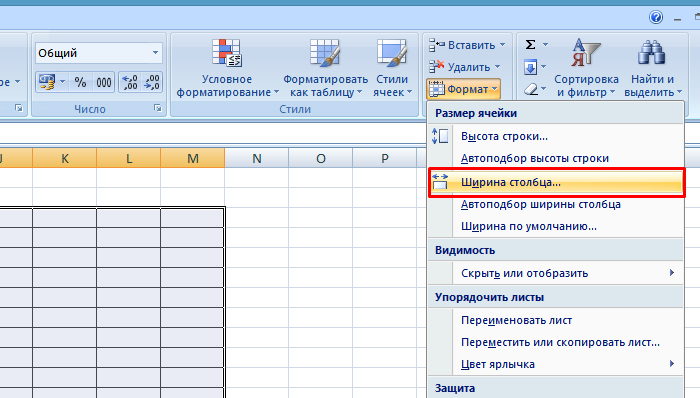This screenshot has width=700, height=398.
Task: Click the Clear eraser icon
Action: pyautogui.click(x=530, y=89)
